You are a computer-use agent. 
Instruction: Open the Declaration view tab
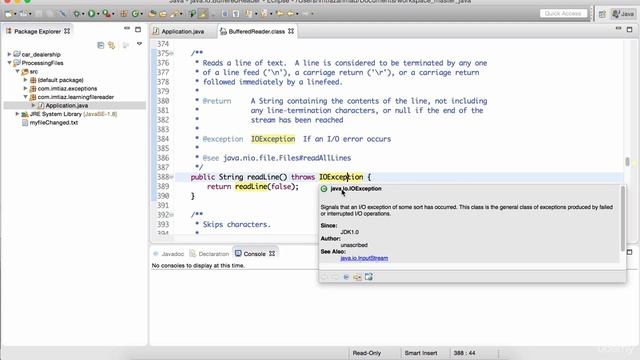pos(213,254)
